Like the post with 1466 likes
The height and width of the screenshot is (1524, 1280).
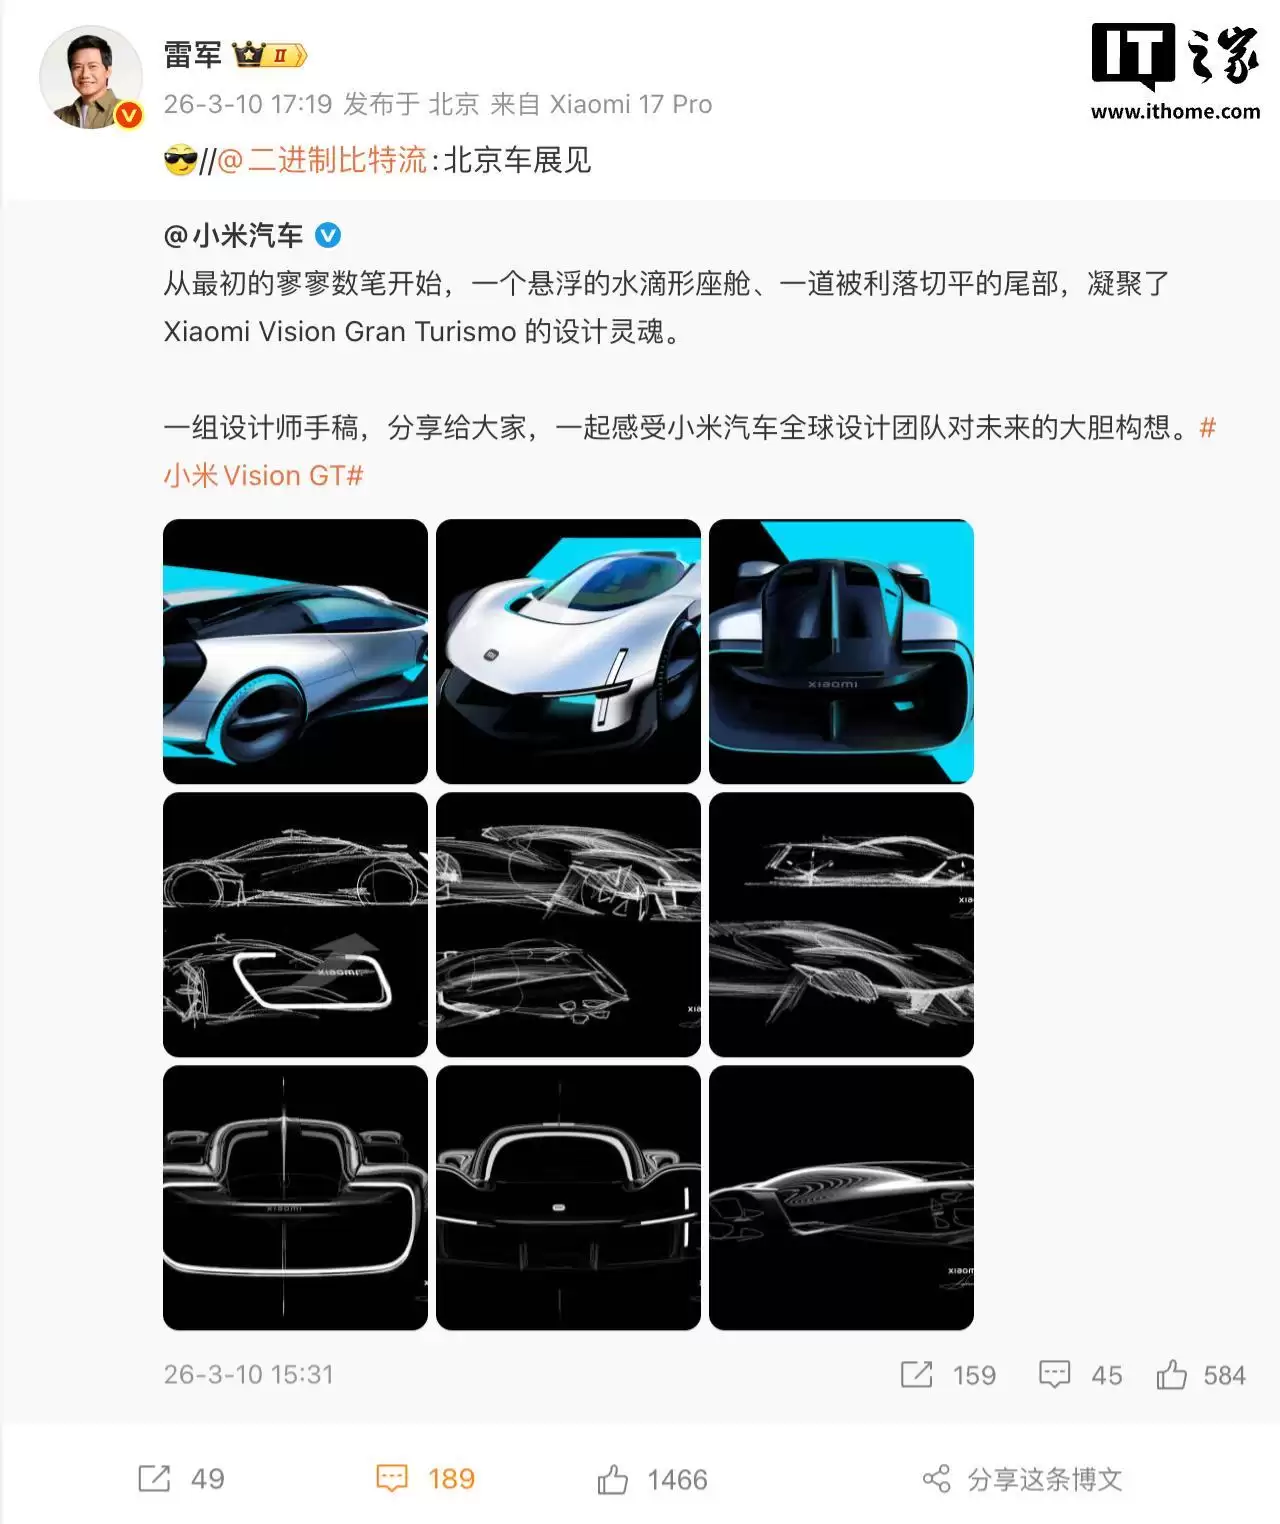[612, 1479]
